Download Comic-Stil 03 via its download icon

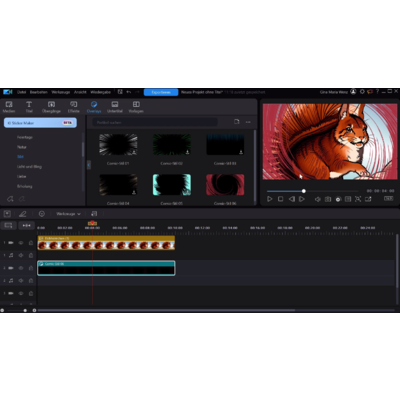tap(241, 152)
